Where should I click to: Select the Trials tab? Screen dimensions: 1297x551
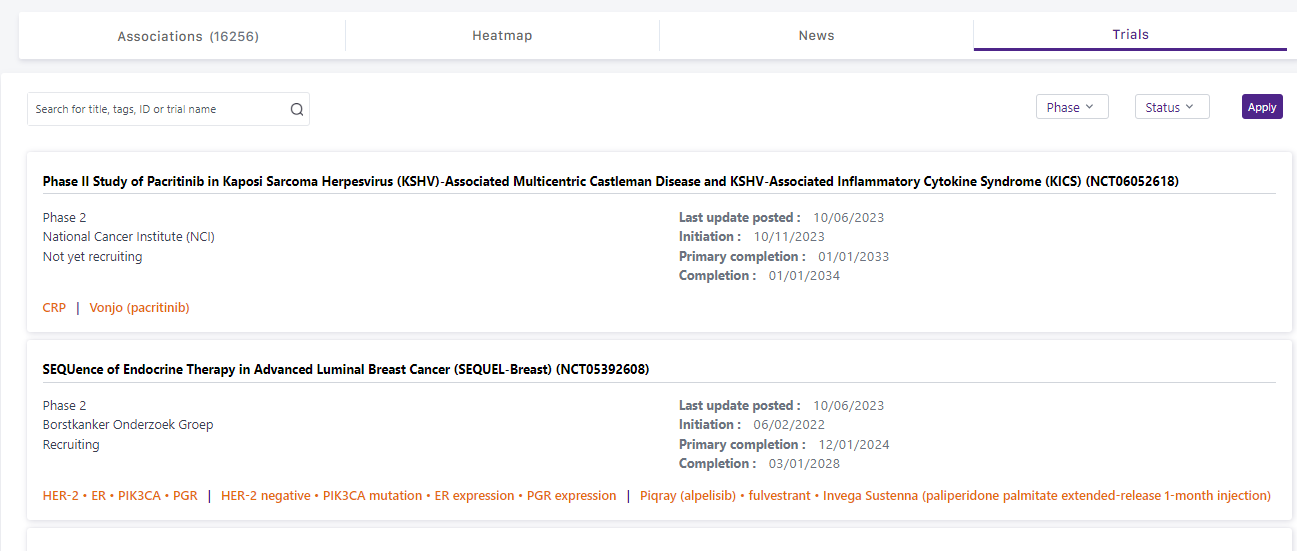pyautogui.click(x=1130, y=35)
